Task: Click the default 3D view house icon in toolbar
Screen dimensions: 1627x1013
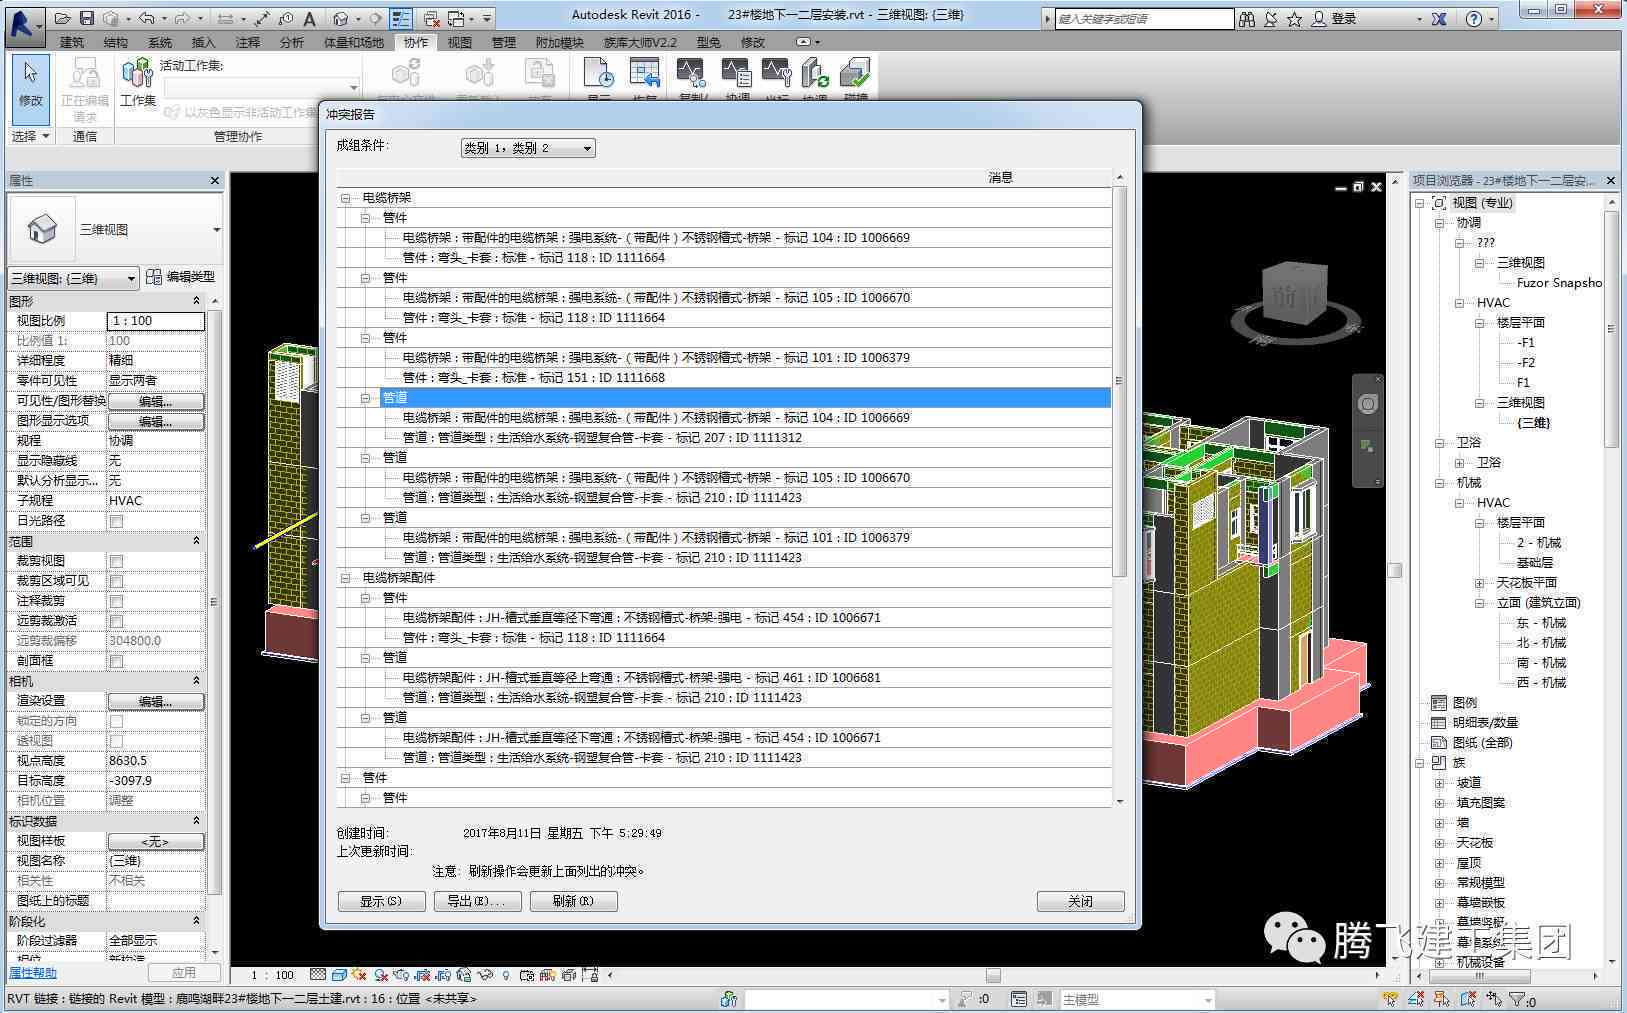Action: 340,18
